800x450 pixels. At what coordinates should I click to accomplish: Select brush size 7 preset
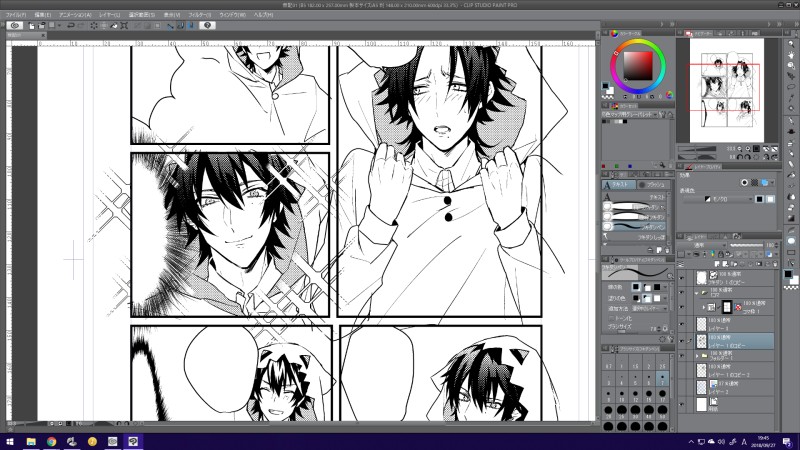(662, 379)
